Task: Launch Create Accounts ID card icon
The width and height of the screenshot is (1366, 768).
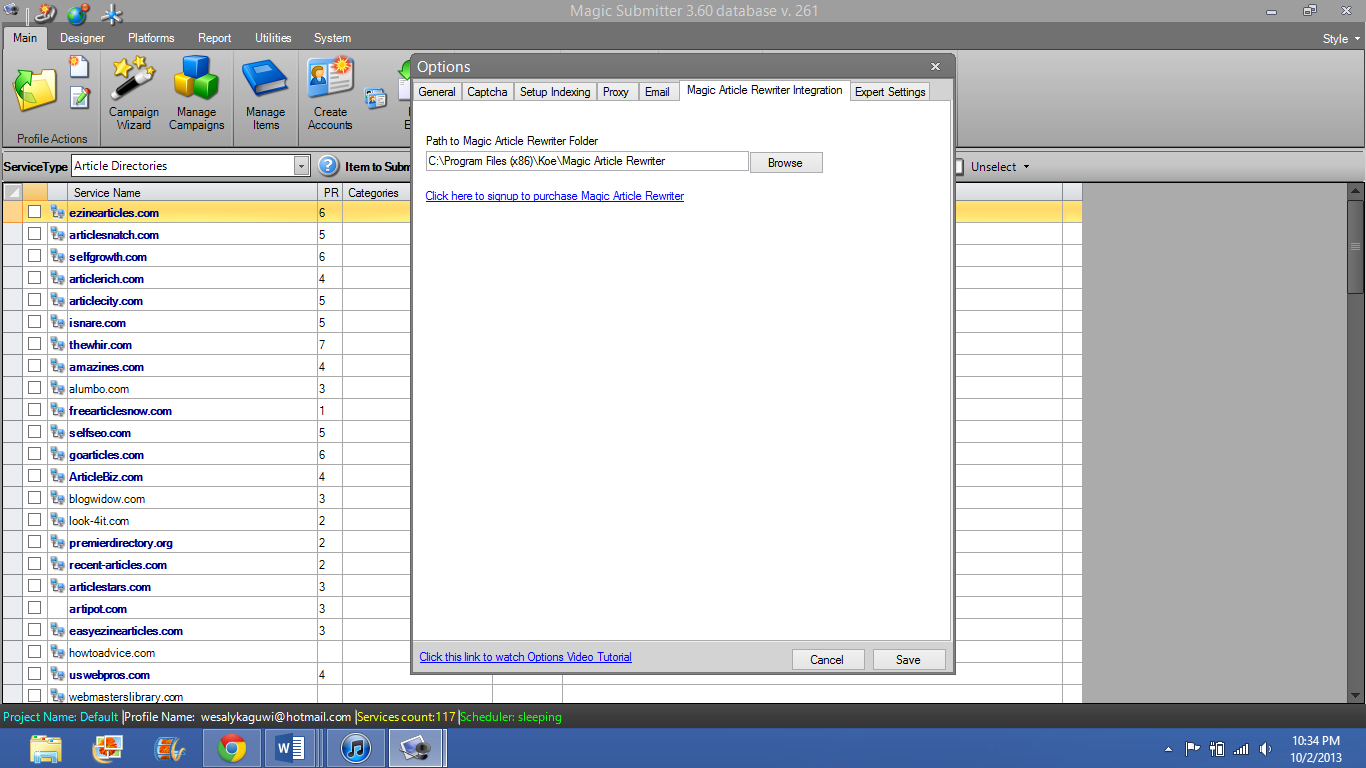Action: [330, 92]
